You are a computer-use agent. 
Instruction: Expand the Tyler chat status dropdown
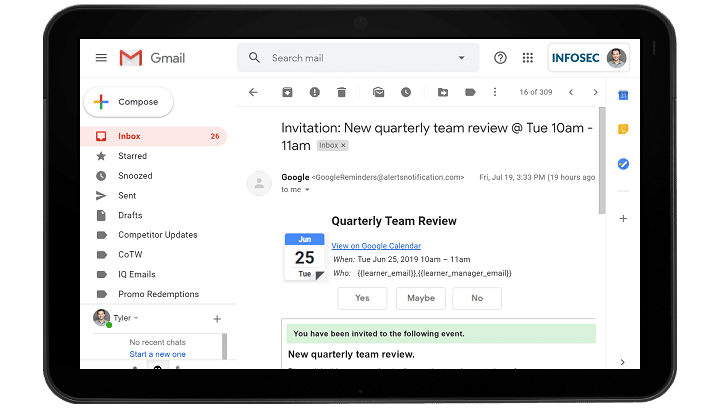136,318
